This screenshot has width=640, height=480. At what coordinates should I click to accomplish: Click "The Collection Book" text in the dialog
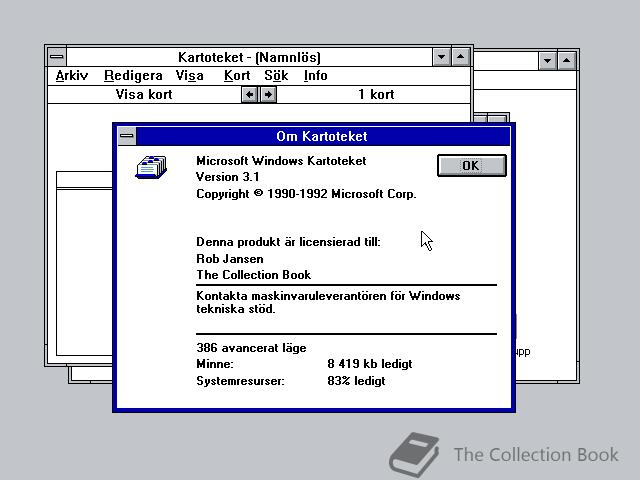(x=253, y=275)
